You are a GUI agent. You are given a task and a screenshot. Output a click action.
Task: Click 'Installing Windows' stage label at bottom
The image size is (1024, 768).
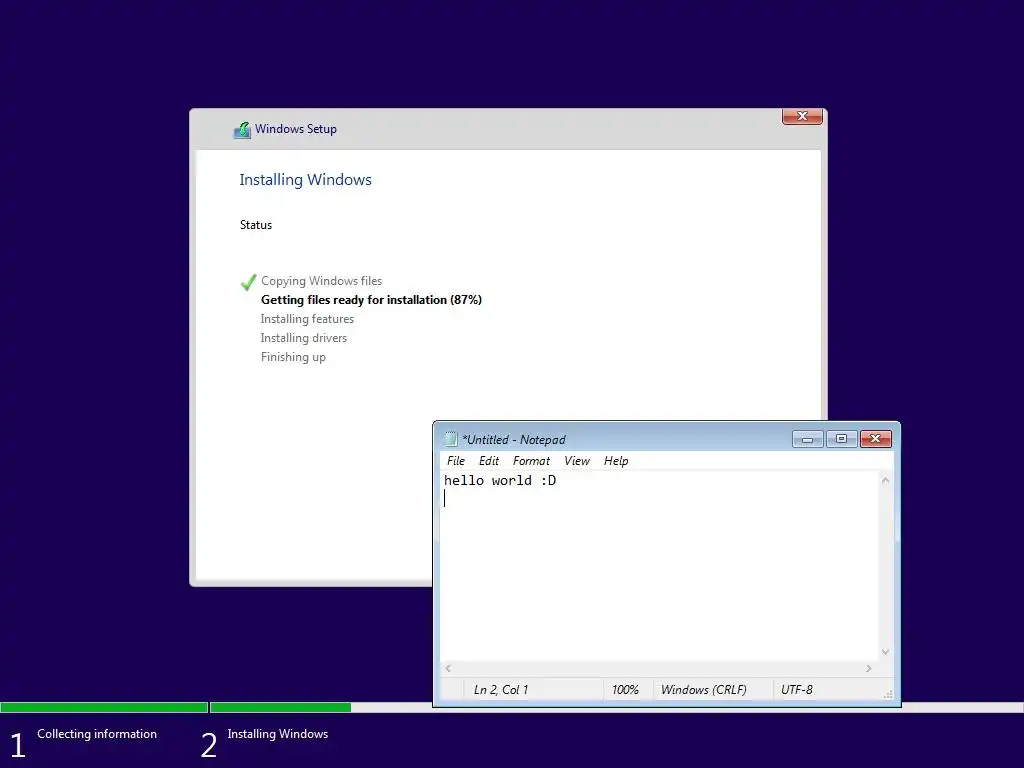pyautogui.click(x=278, y=734)
